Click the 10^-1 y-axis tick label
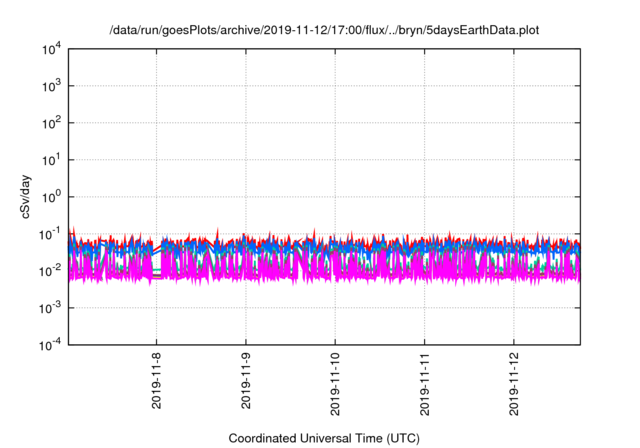640x448 pixels. pyautogui.click(x=50, y=234)
